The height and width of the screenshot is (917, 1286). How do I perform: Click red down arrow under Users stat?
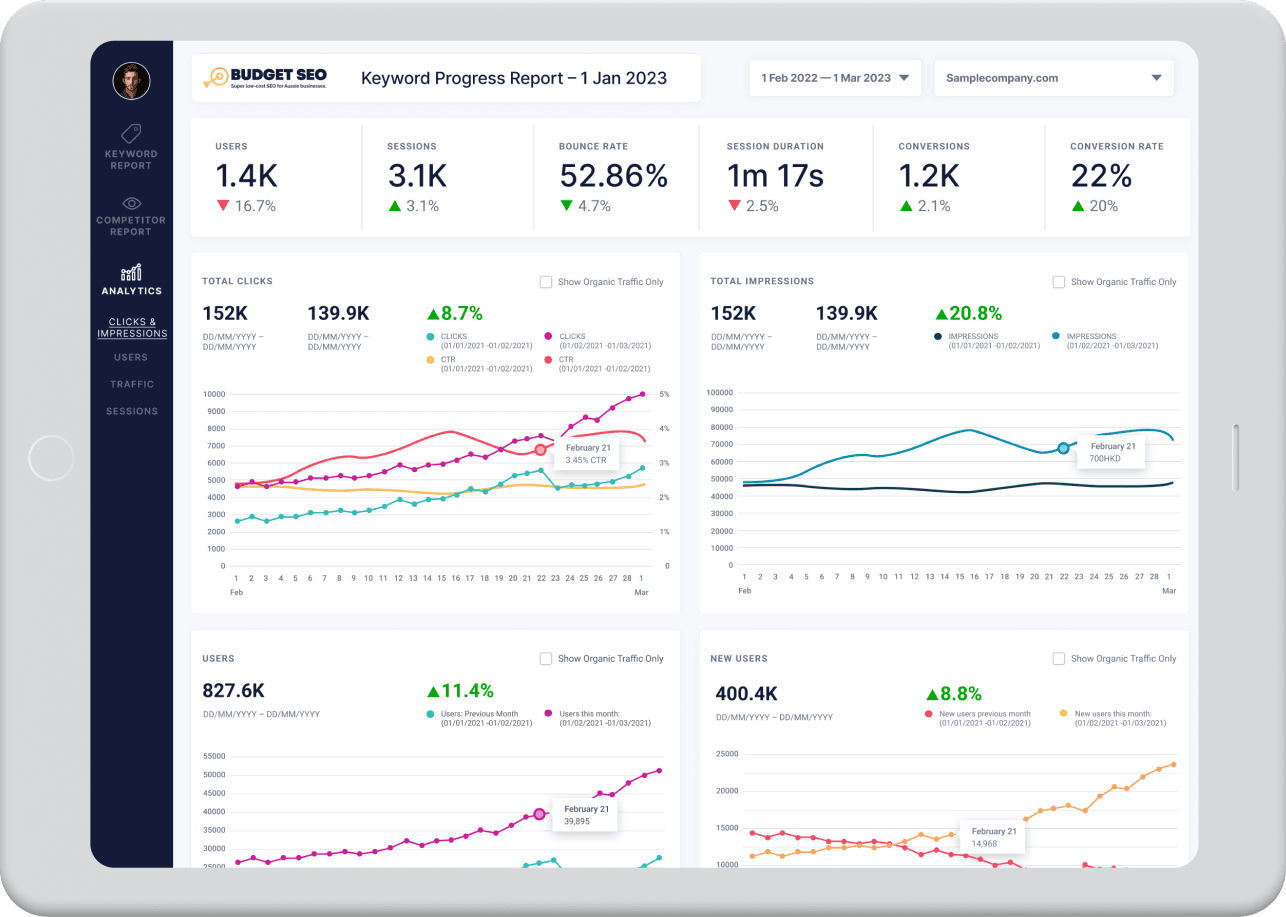pyautogui.click(x=223, y=206)
